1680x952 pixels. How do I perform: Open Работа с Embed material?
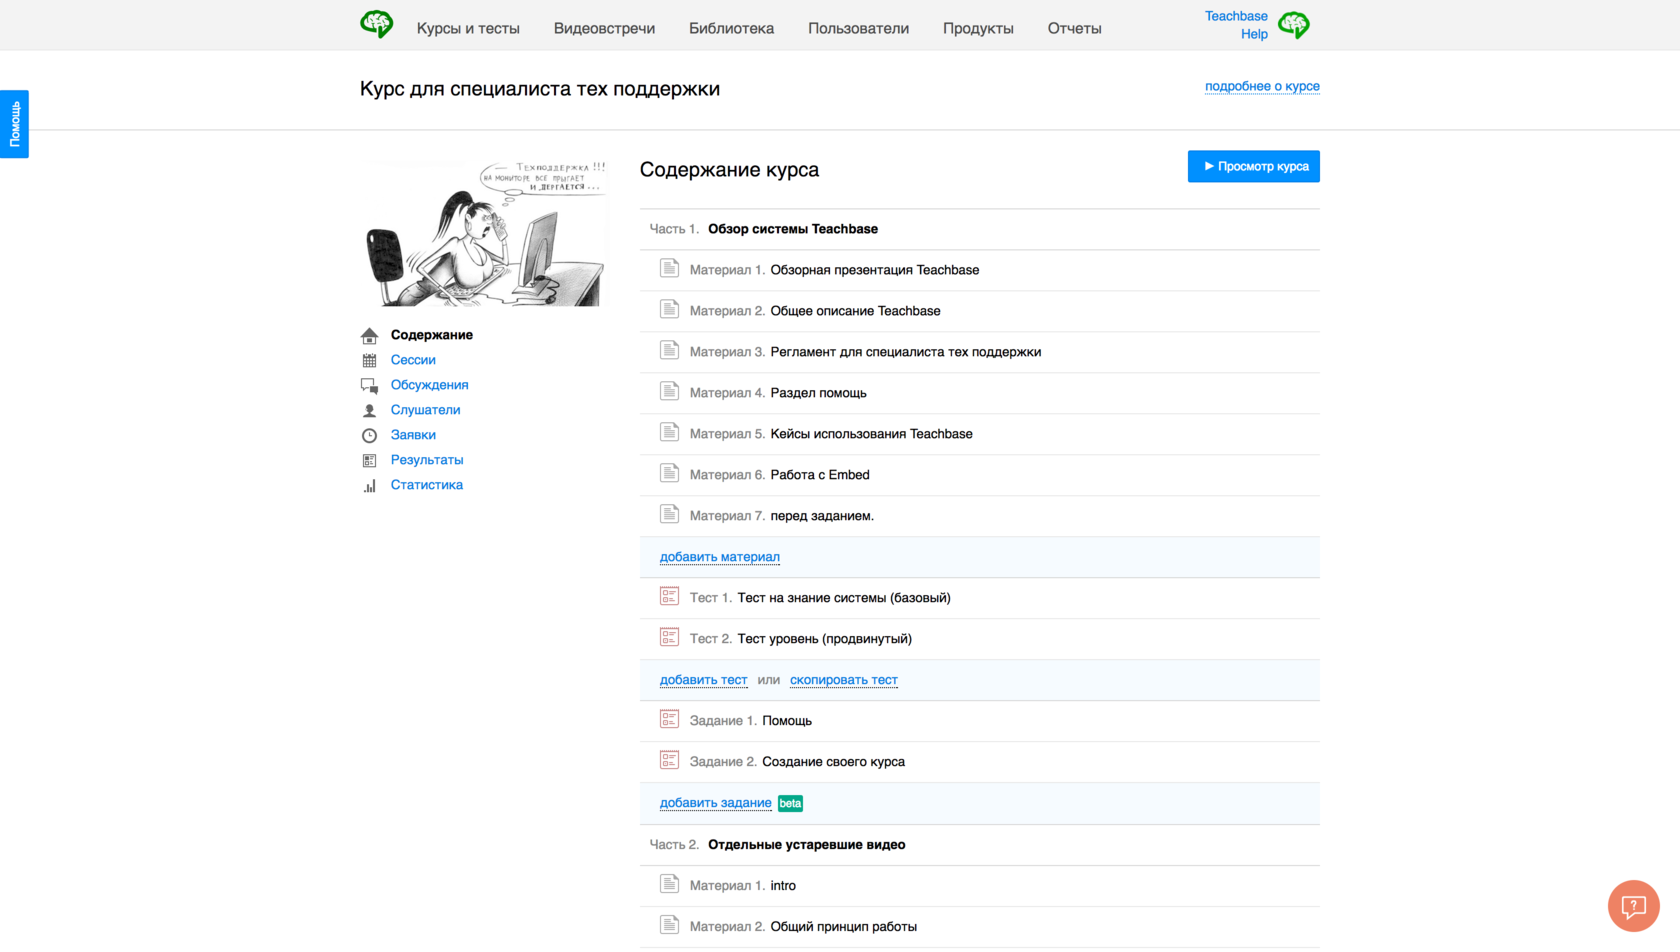click(820, 475)
